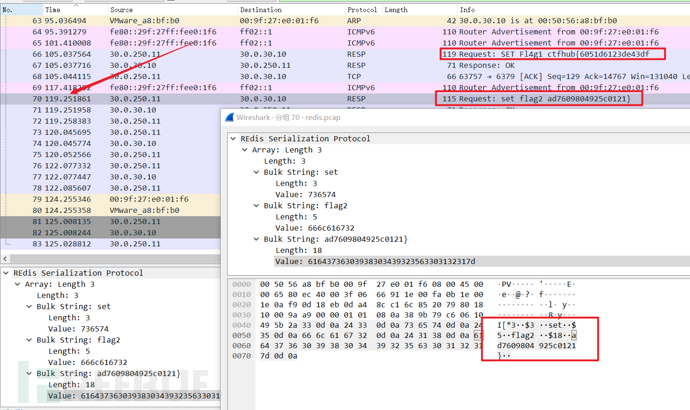Collapse Bulk String: set in main details pane
690x410 pixels.
coord(31,307)
